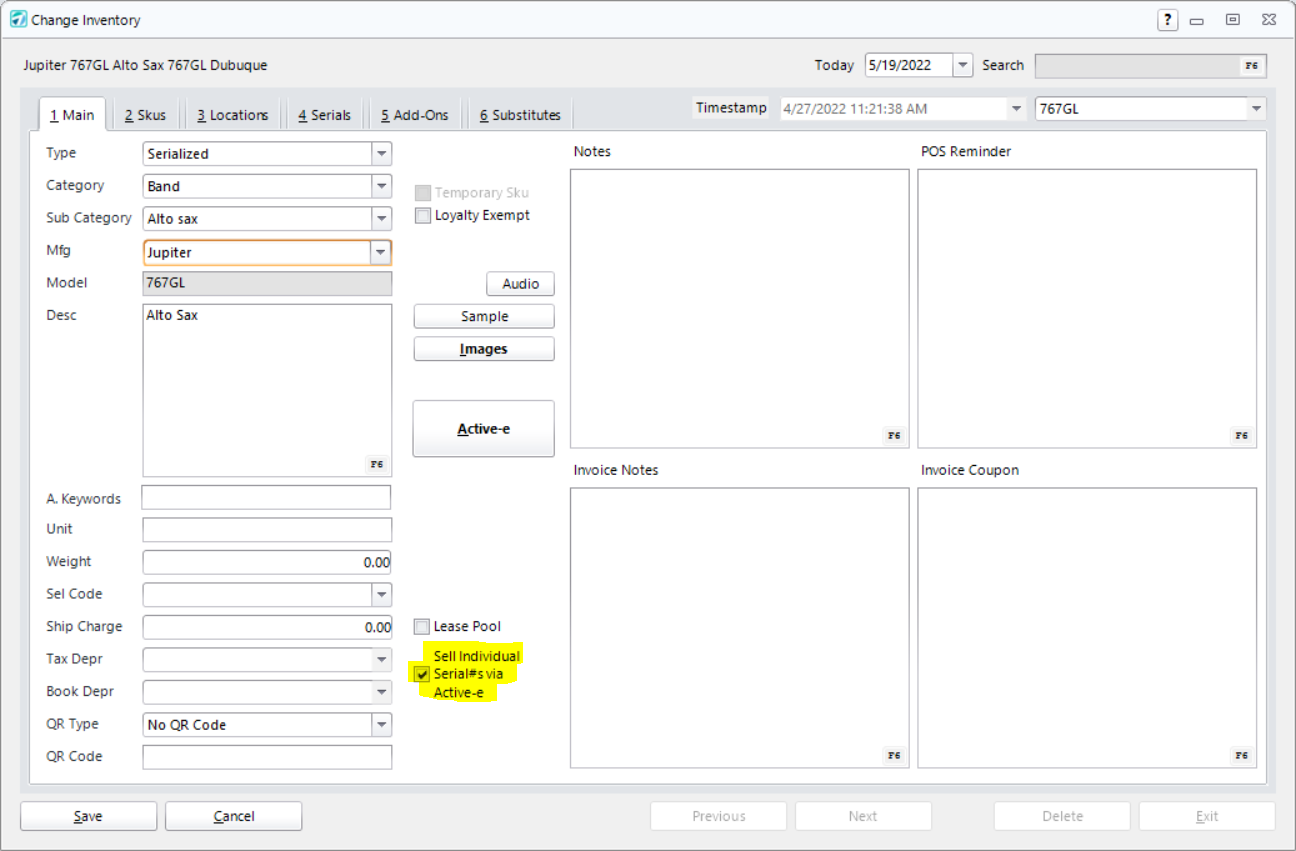Click the F6 icon in Invoice Coupon box
The width and height of the screenshot is (1296, 851).
tap(1241, 755)
